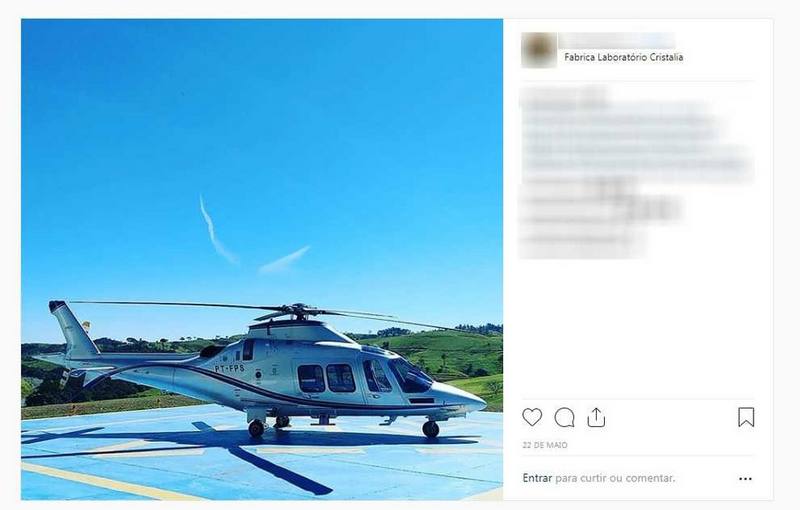Open location Fabrica Laboratório Cristalia
The image size is (800, 510).
click(x=623, y=57)
